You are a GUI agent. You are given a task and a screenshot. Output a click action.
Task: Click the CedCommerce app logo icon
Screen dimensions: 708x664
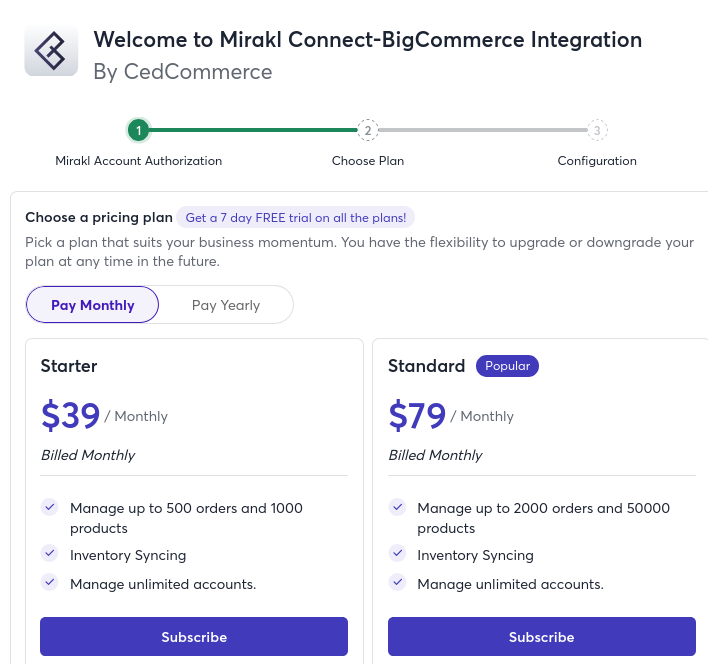(51, 50)
